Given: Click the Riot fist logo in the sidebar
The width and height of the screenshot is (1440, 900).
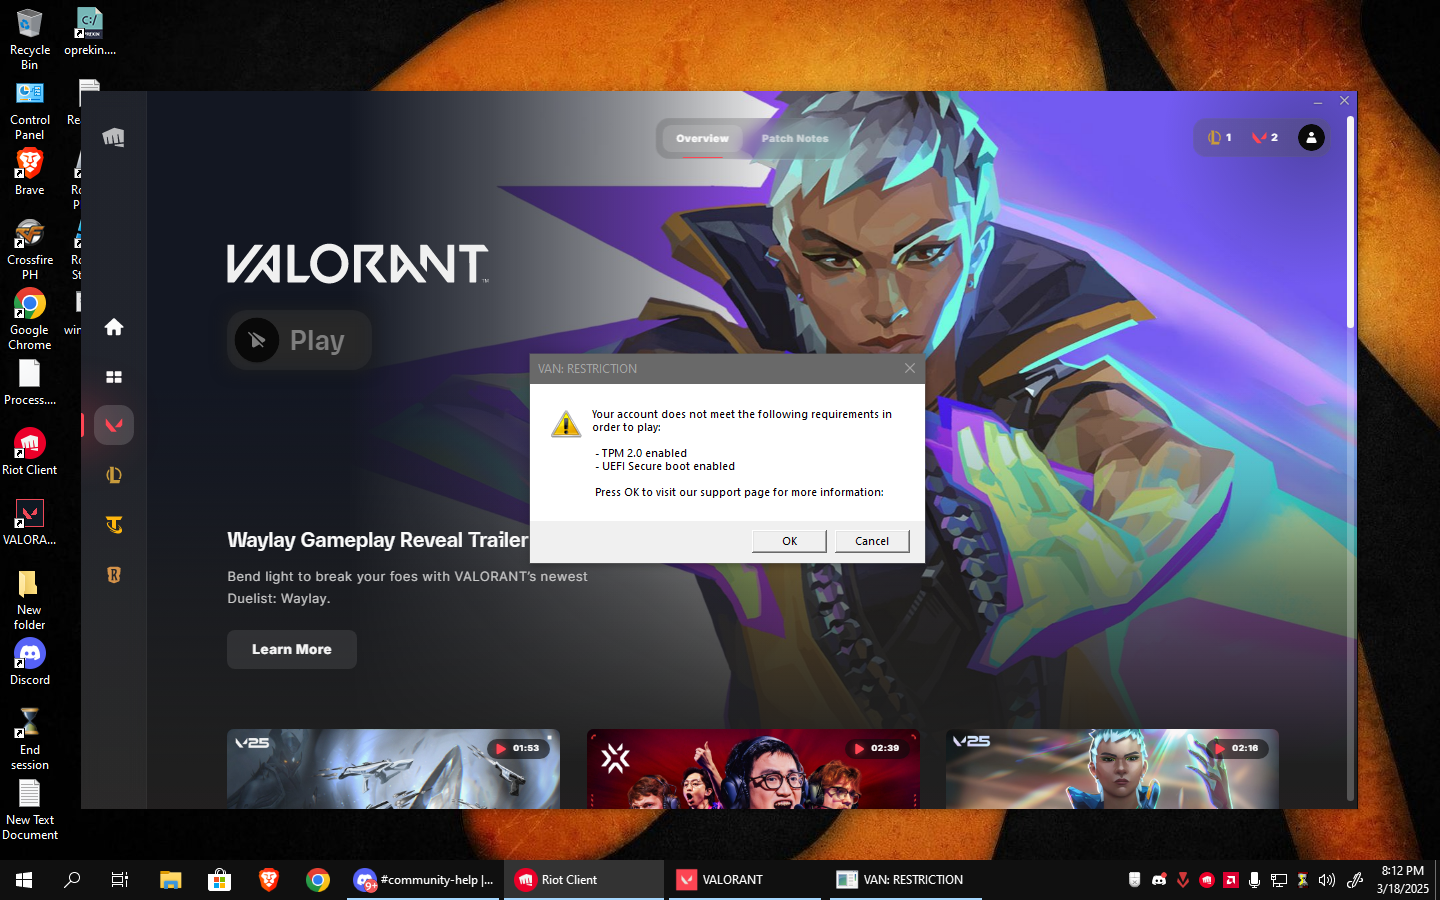Looking at the screenshot, I should (114, 137).
